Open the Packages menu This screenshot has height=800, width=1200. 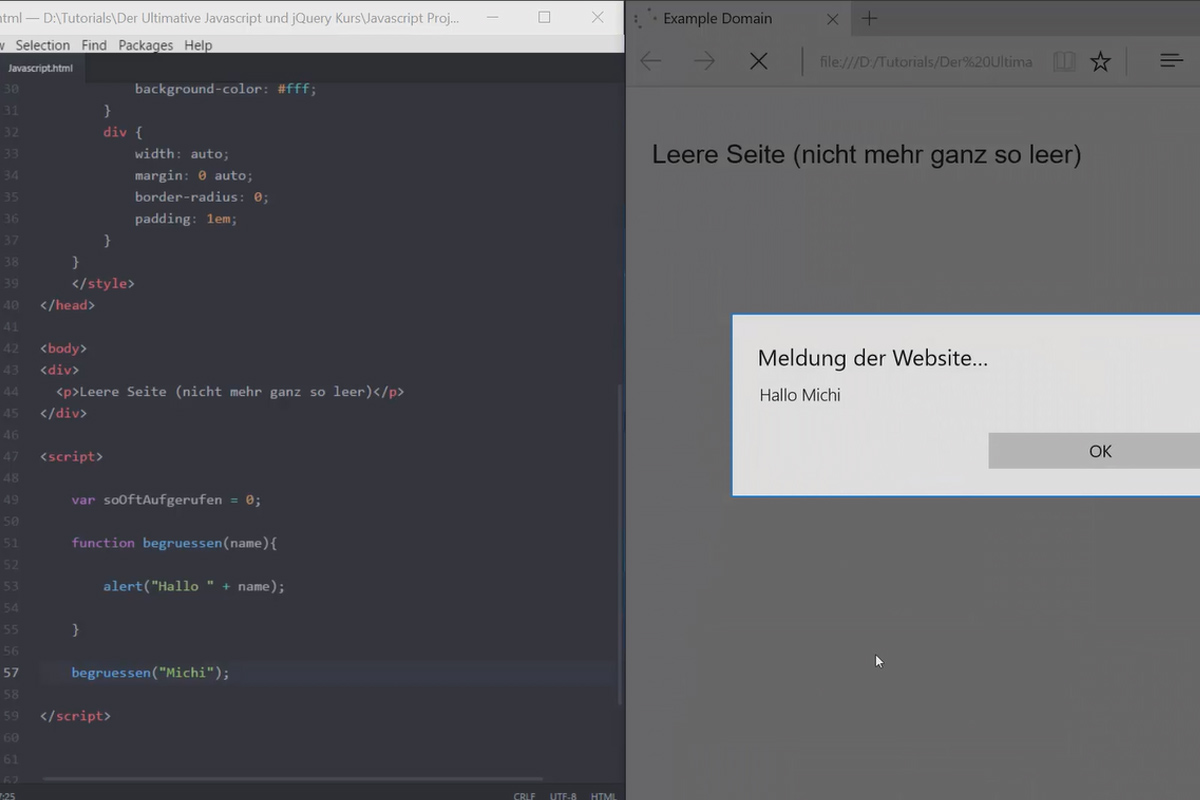point(145,45)
